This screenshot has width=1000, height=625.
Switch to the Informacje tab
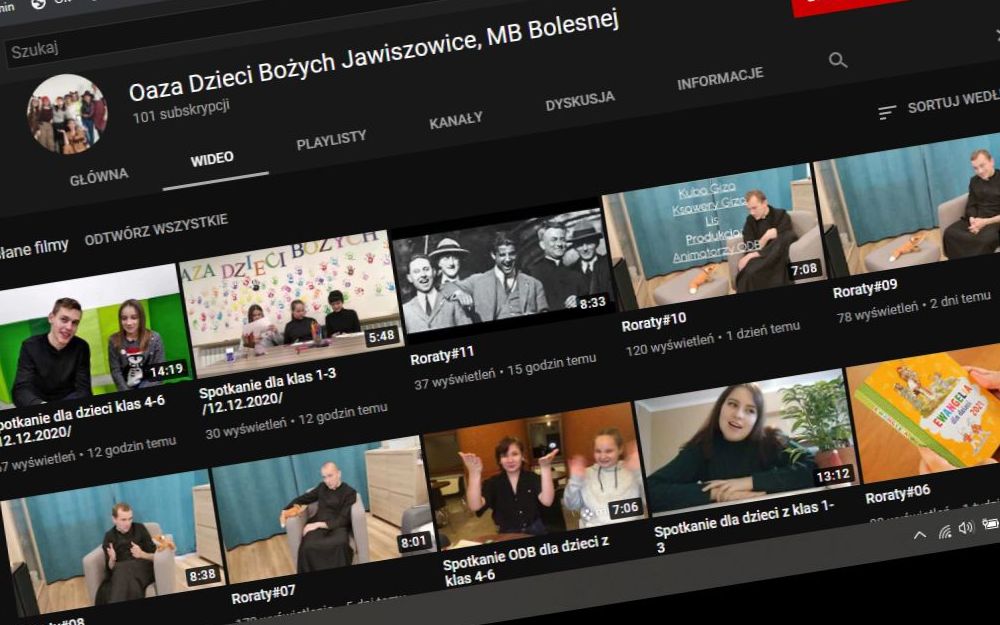[x=720, y=78]
